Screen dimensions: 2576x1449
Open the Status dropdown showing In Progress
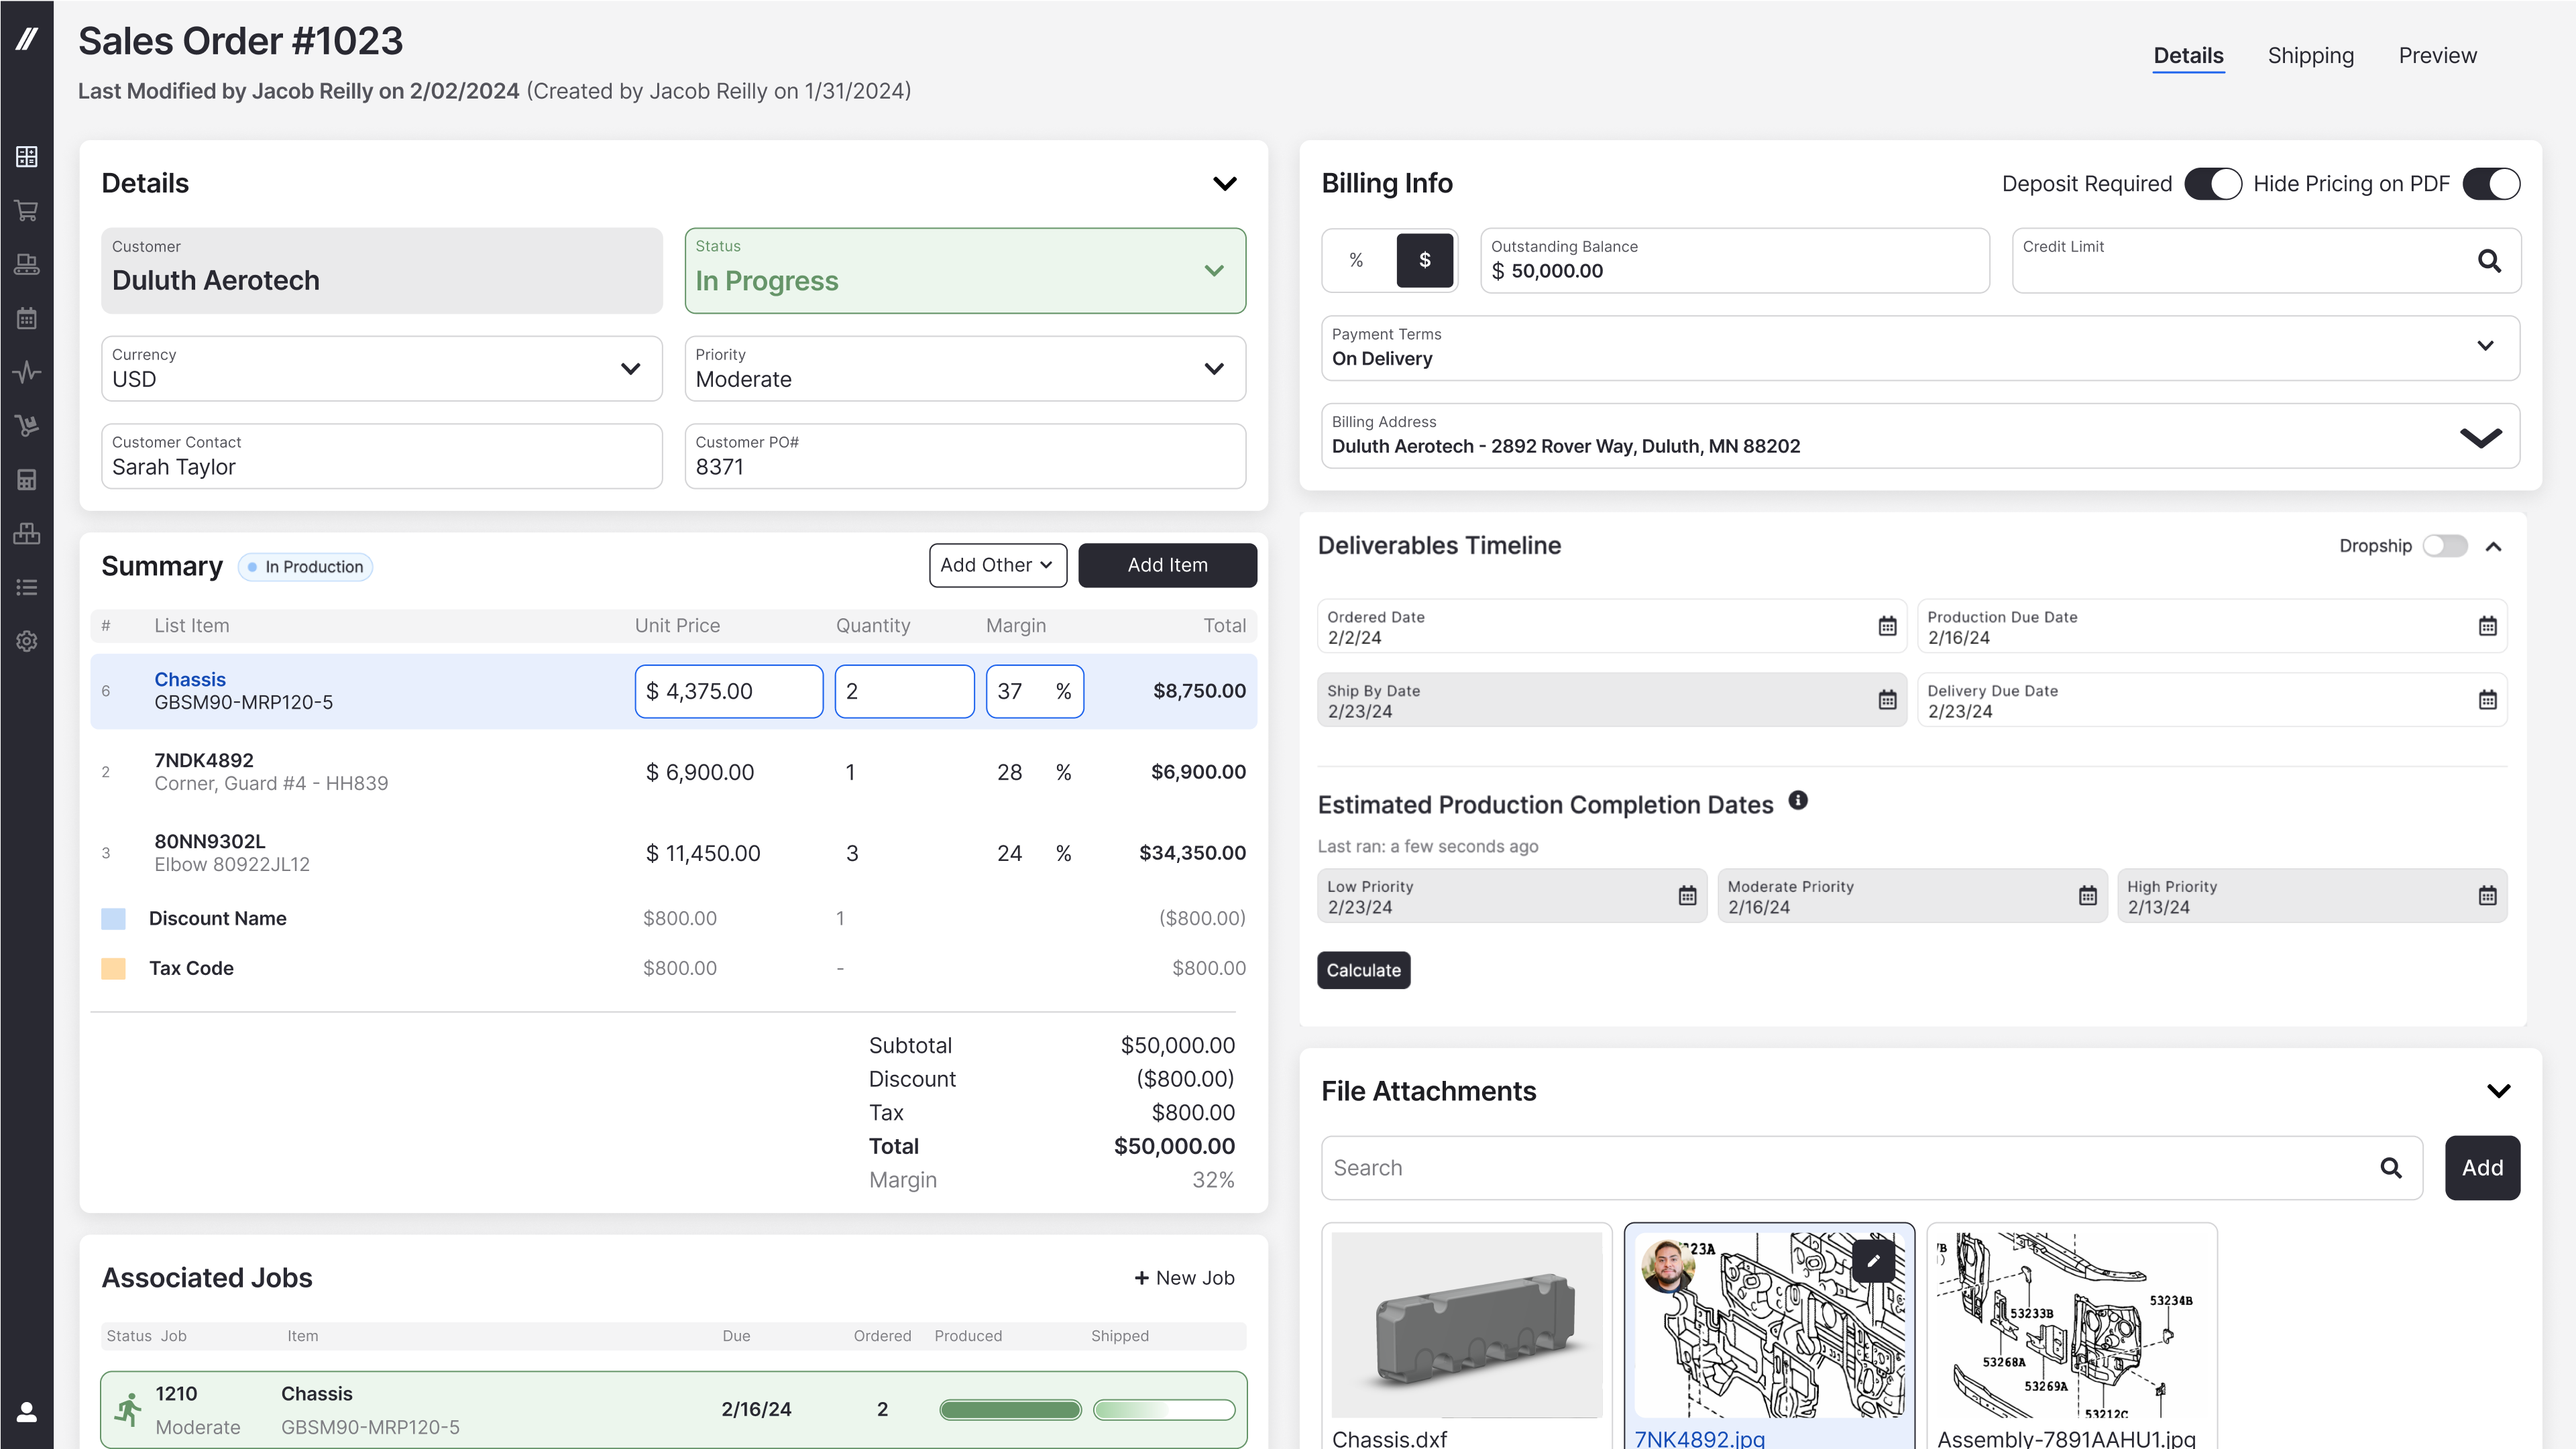(x=1214, y=271)
